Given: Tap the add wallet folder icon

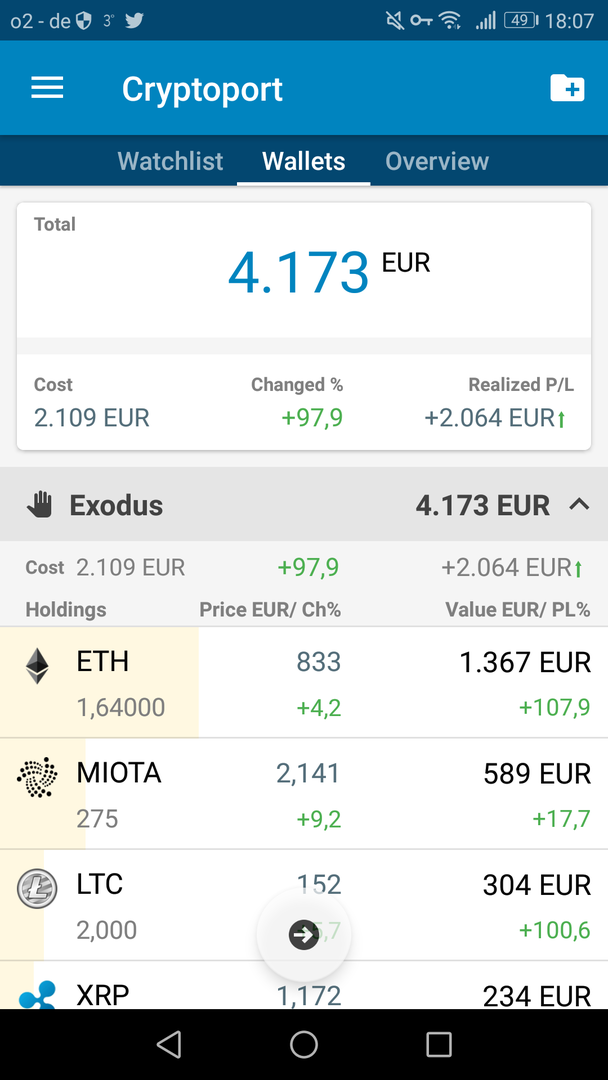Looking at the screenshot, I should pos(567,88).
